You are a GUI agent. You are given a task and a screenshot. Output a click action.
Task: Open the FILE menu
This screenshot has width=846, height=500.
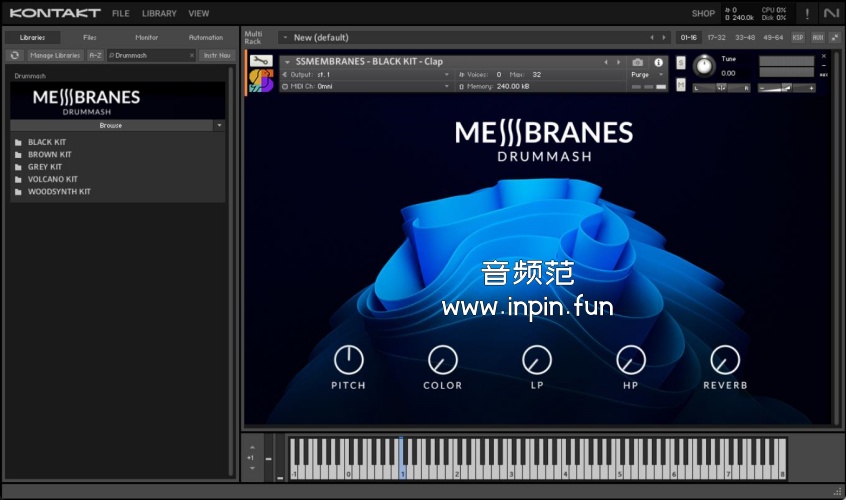[120, 13]
